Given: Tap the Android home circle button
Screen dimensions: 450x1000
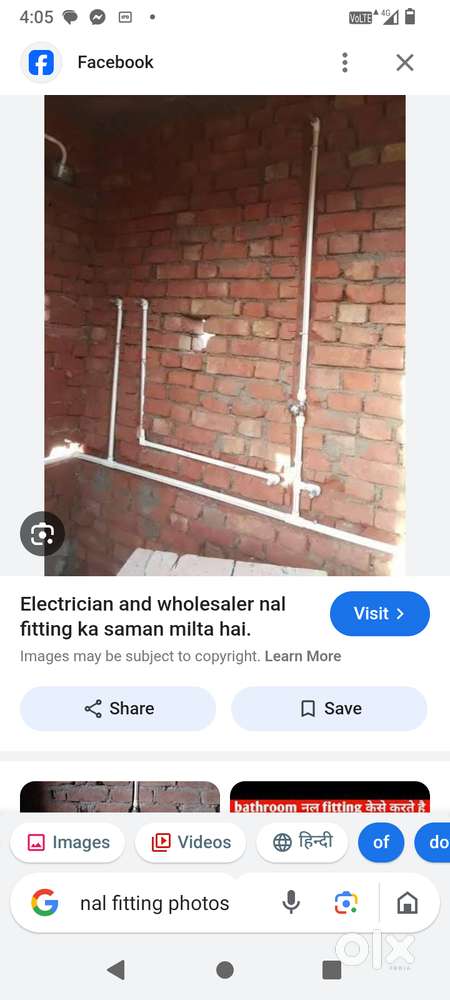Looking at the screenshot, I should (x=224, y=970).
